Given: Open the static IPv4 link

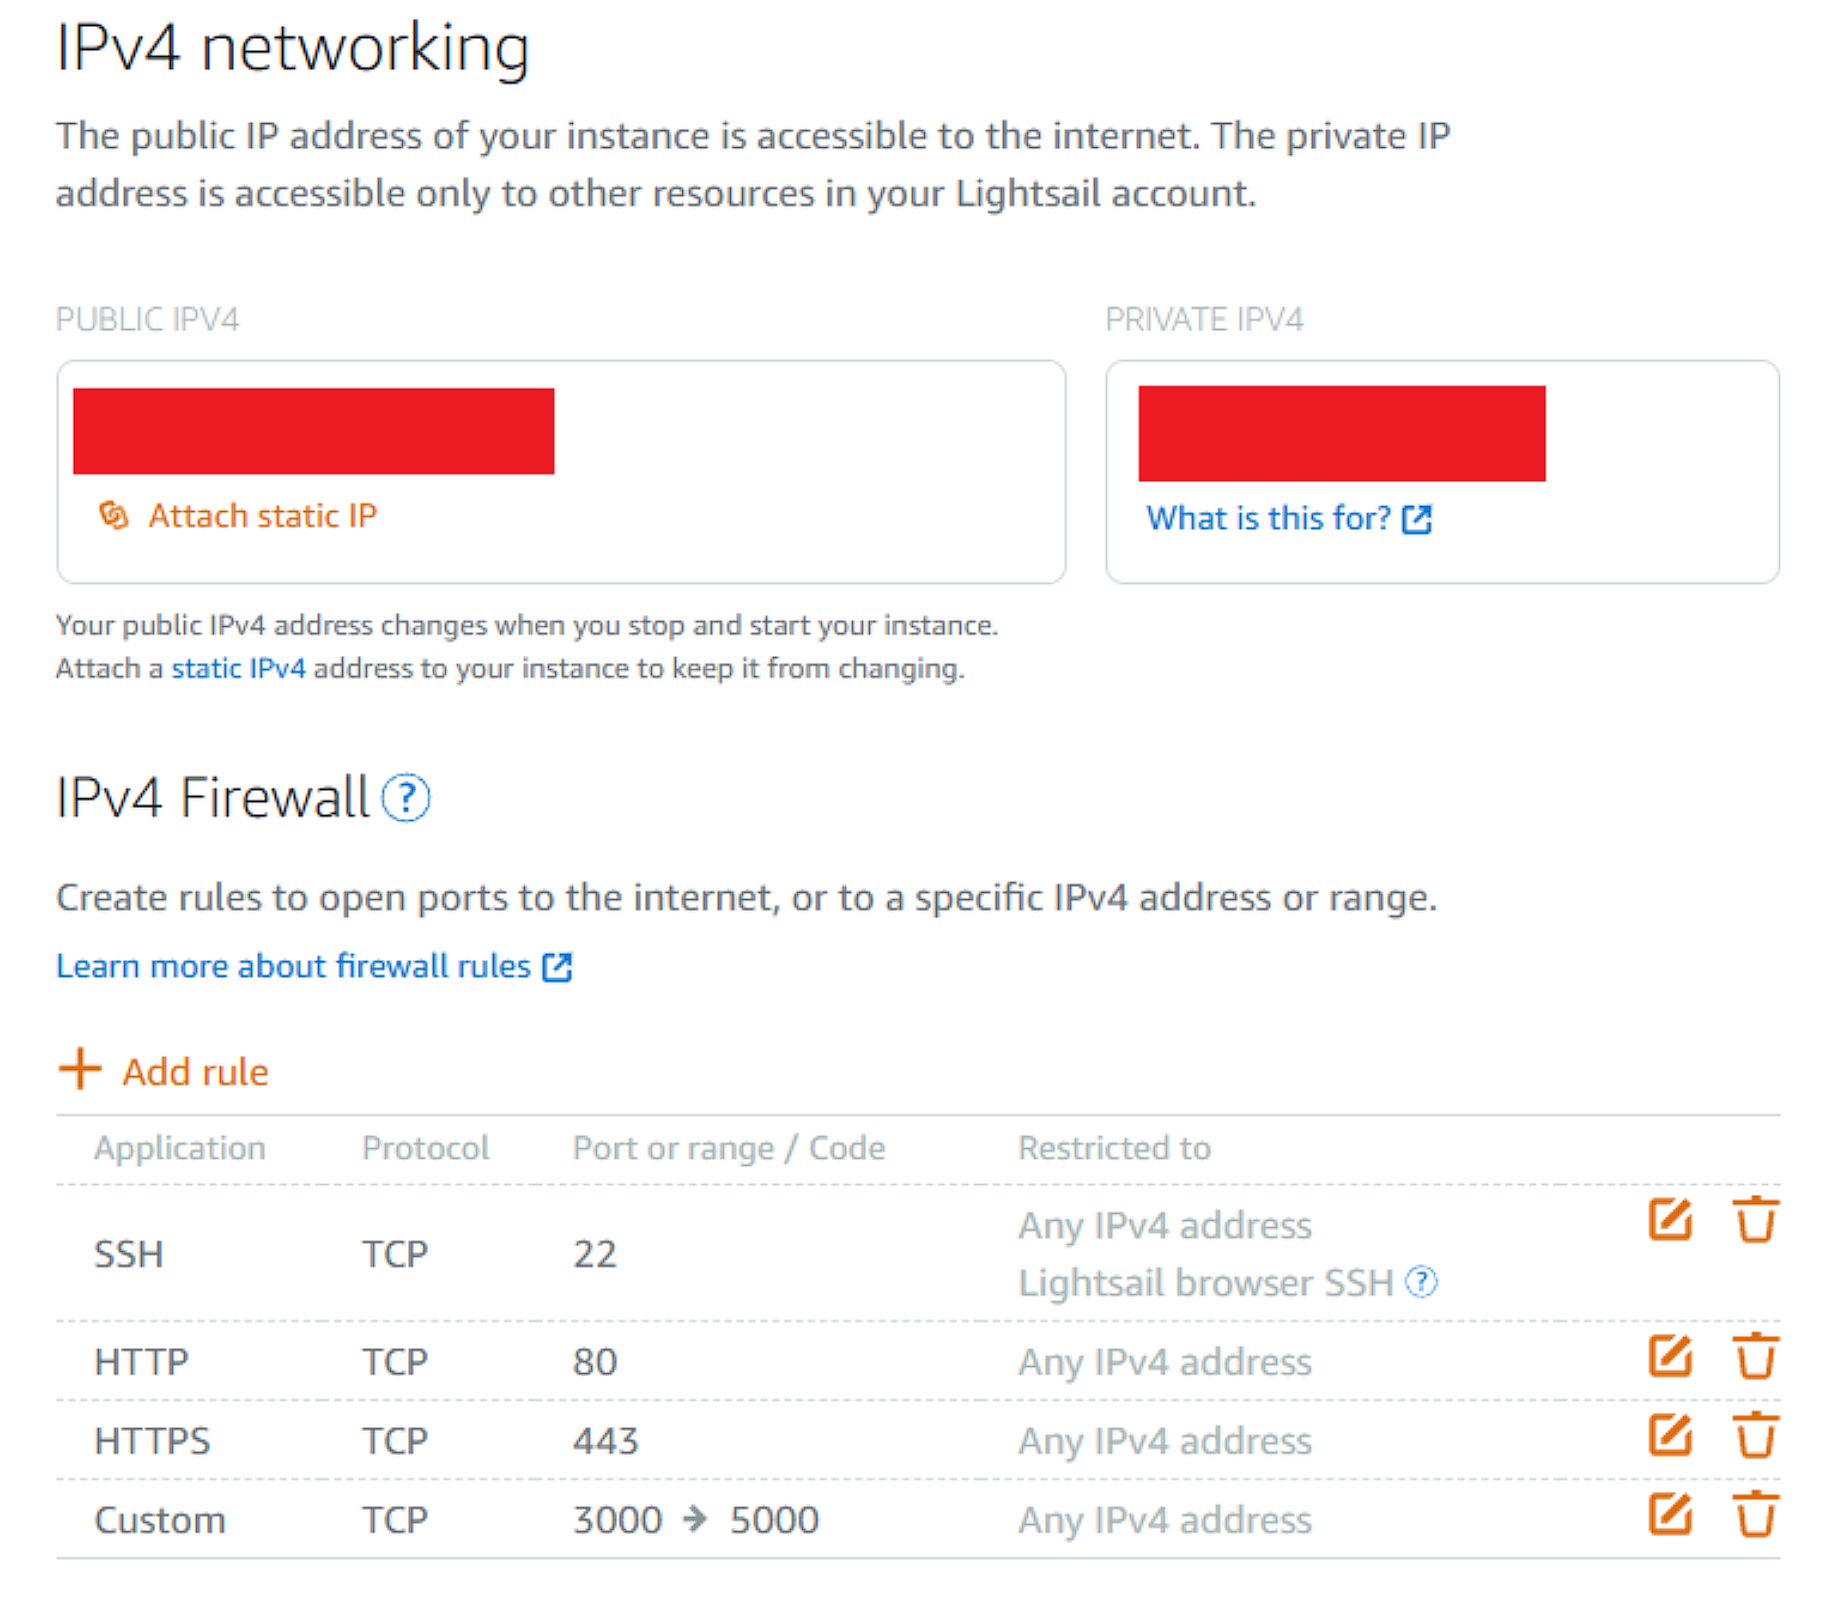Looking at the screenshot, I should [238, 668].
